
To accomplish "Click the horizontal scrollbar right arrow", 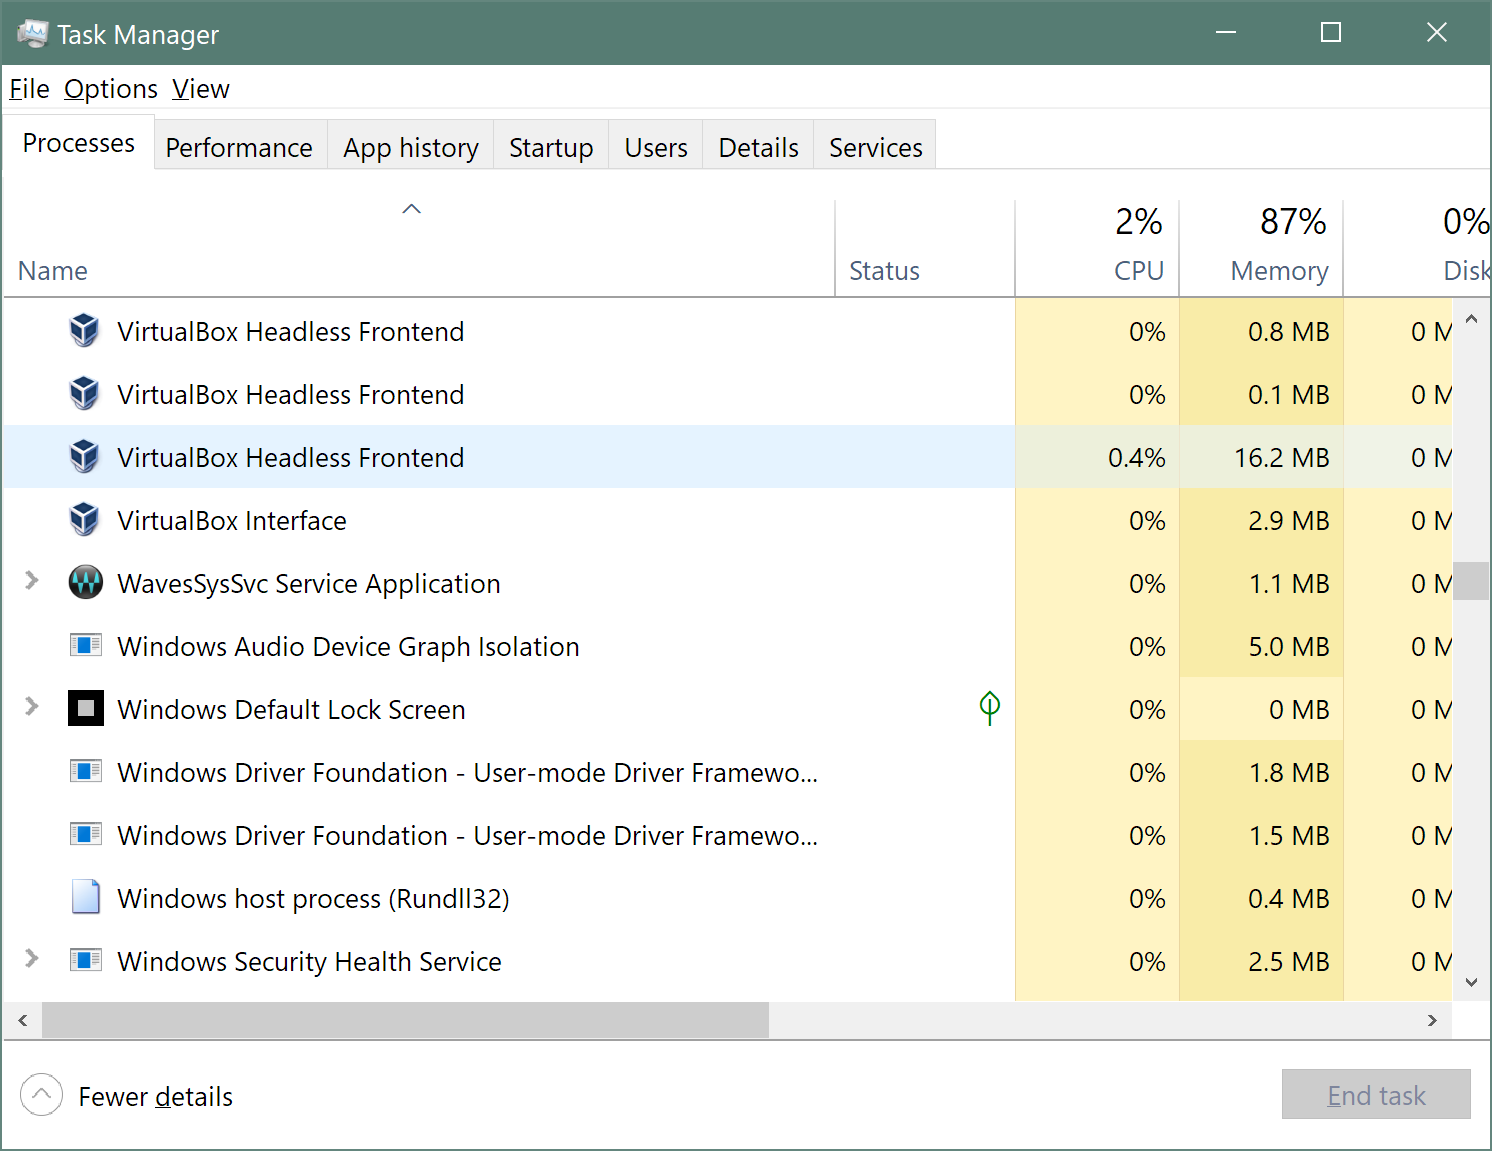I will [1432, 1020].
